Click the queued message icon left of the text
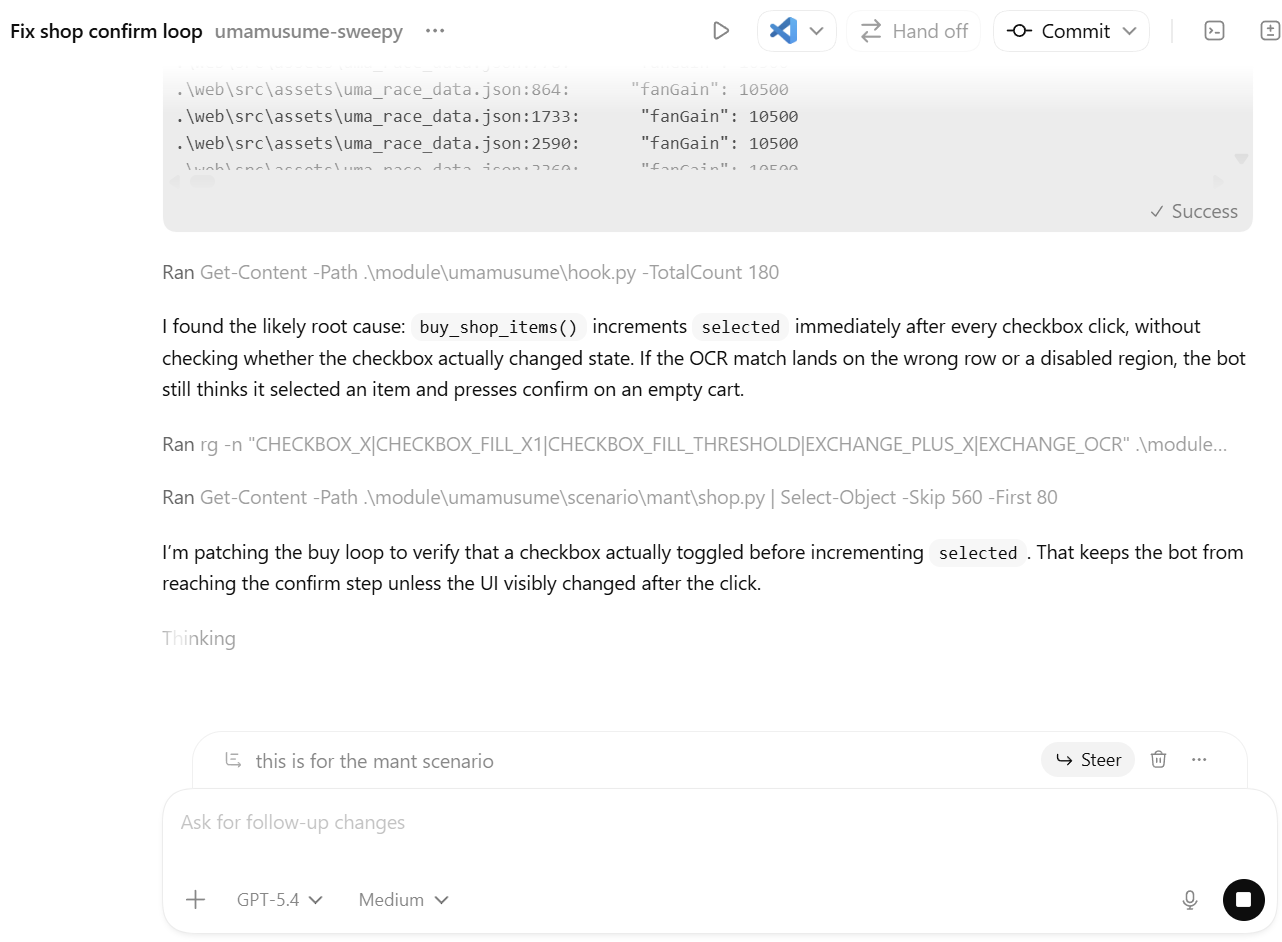The image size is (1282, 942). pos(233,760)
